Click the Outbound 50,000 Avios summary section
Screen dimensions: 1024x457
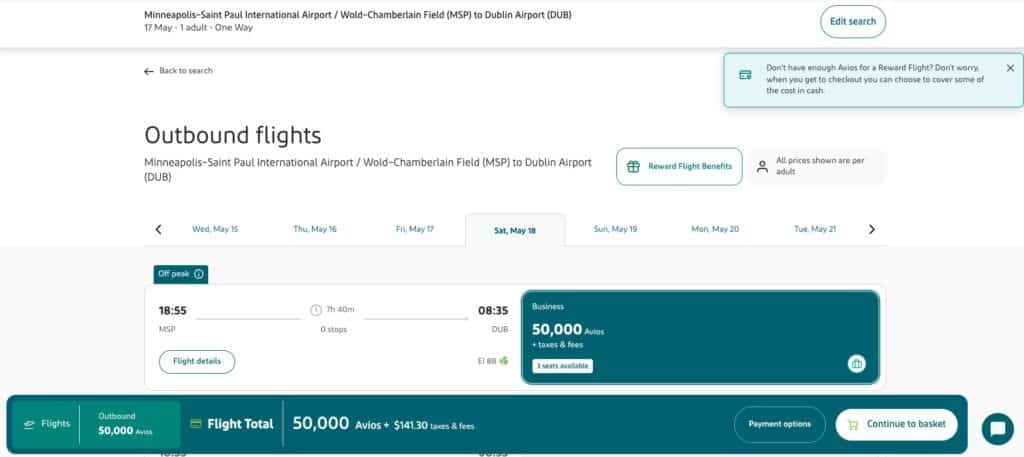click(129, 424)
